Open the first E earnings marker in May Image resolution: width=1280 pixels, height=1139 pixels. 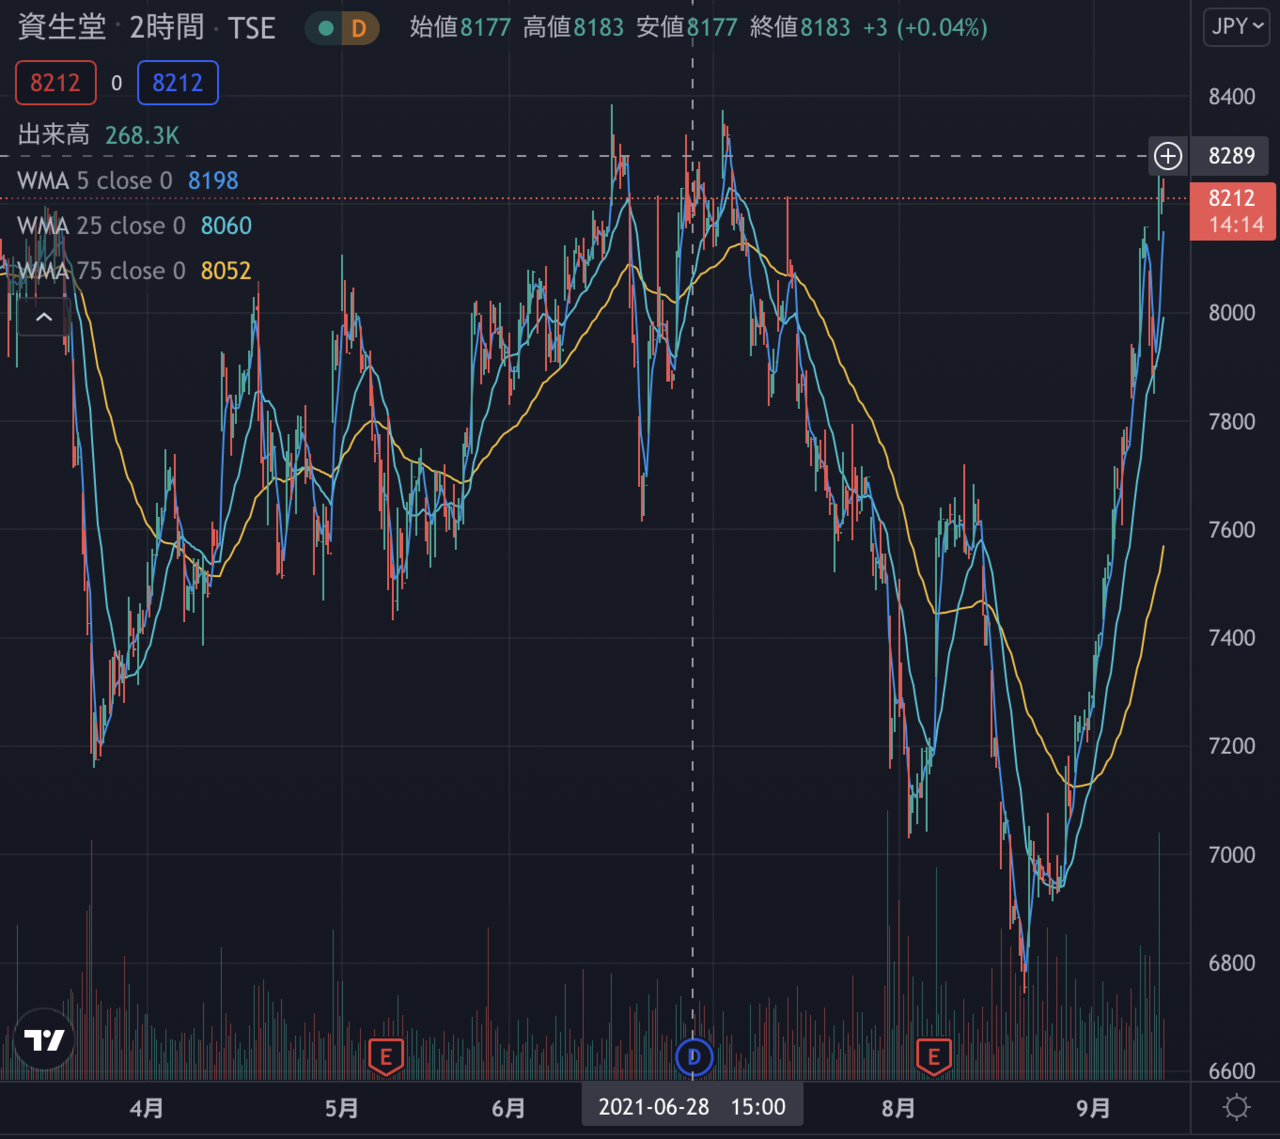click(386, 1057)
